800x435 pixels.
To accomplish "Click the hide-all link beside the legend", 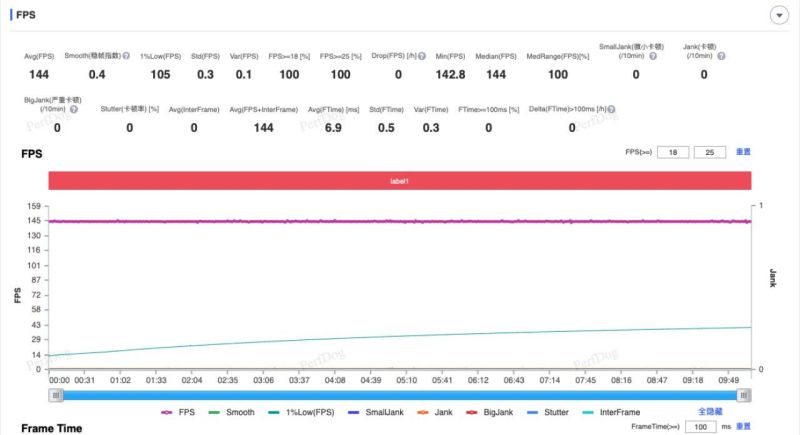I will point(711,412).
